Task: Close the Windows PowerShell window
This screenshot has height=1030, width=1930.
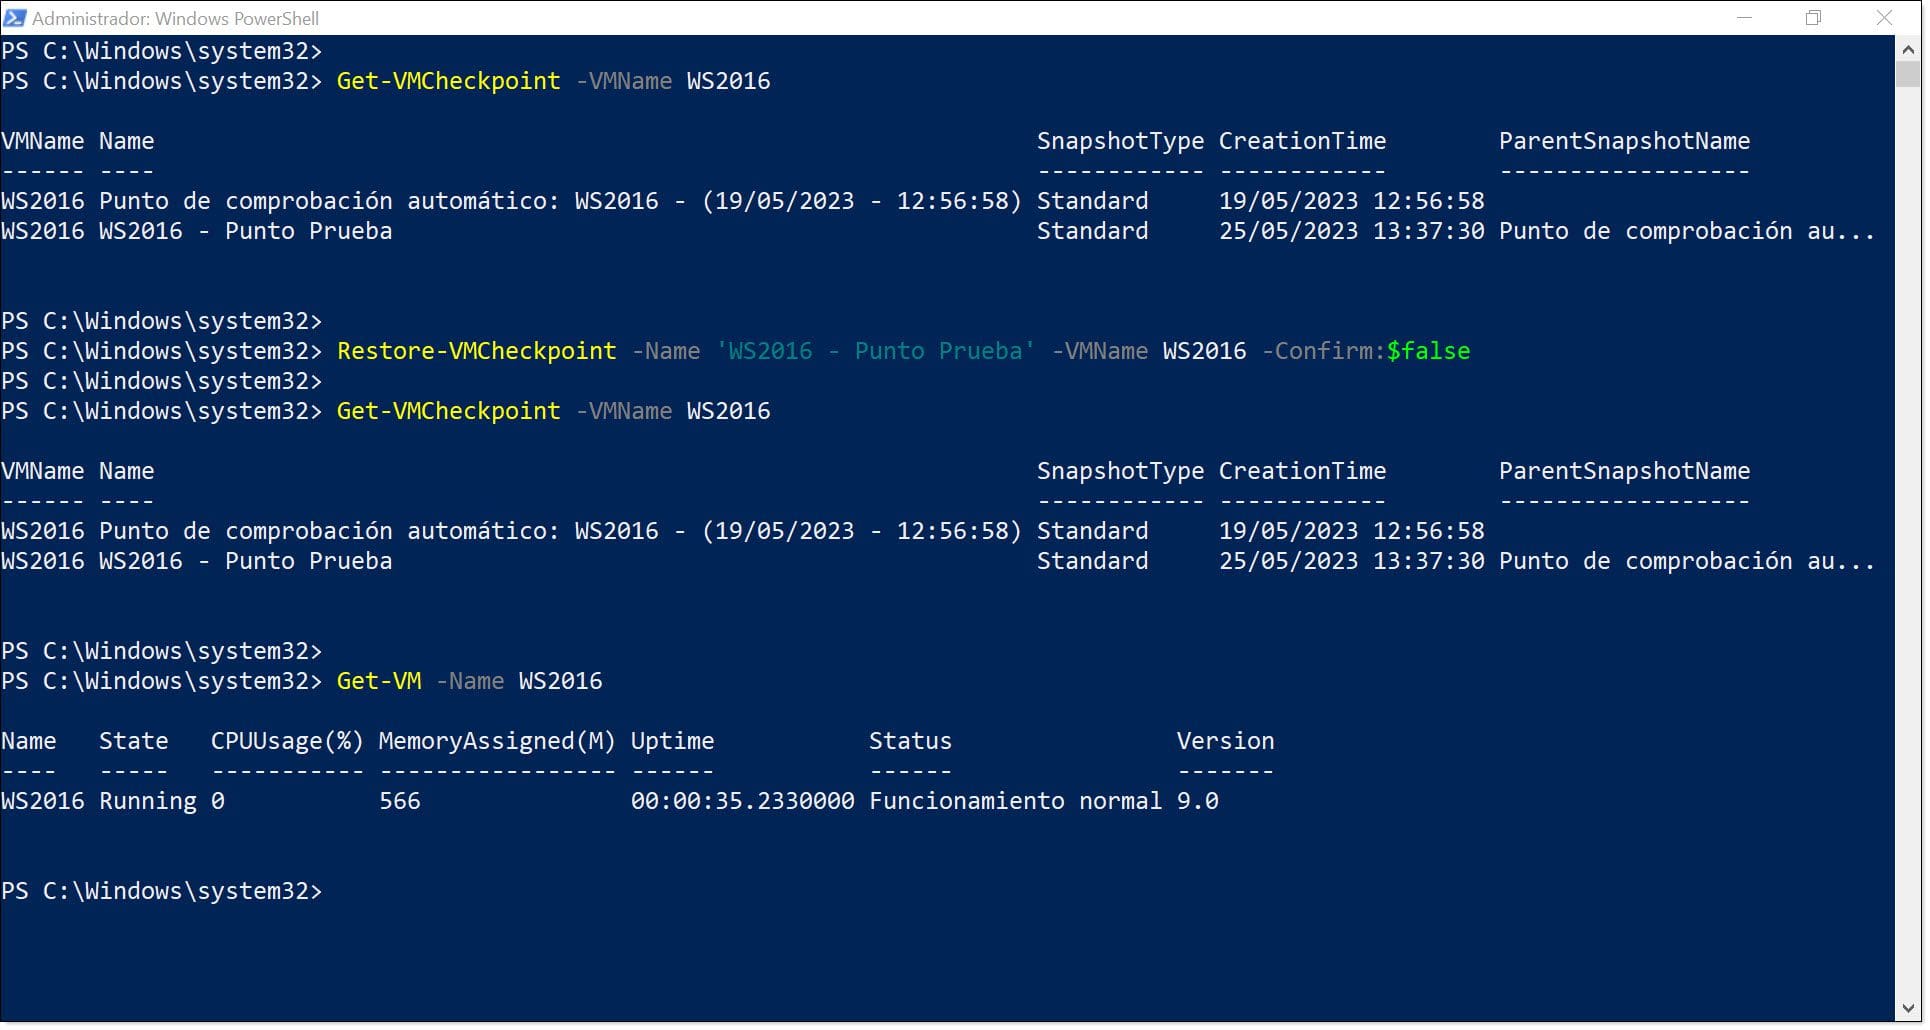Action: (x=1884, y=18)
